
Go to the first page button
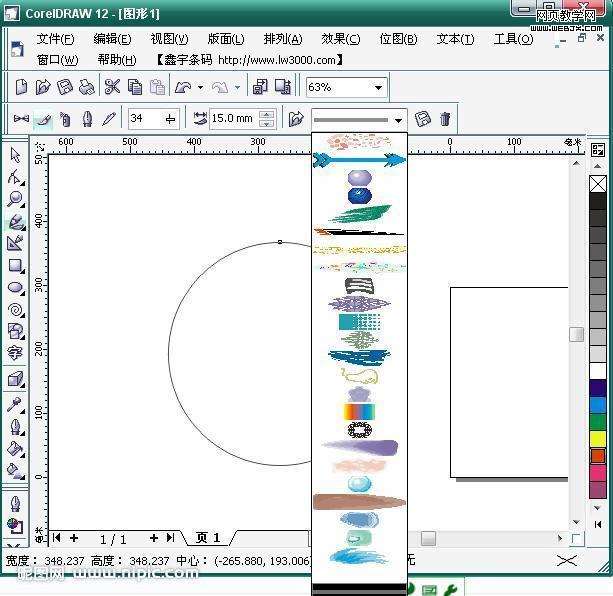(x=56, y=538)
